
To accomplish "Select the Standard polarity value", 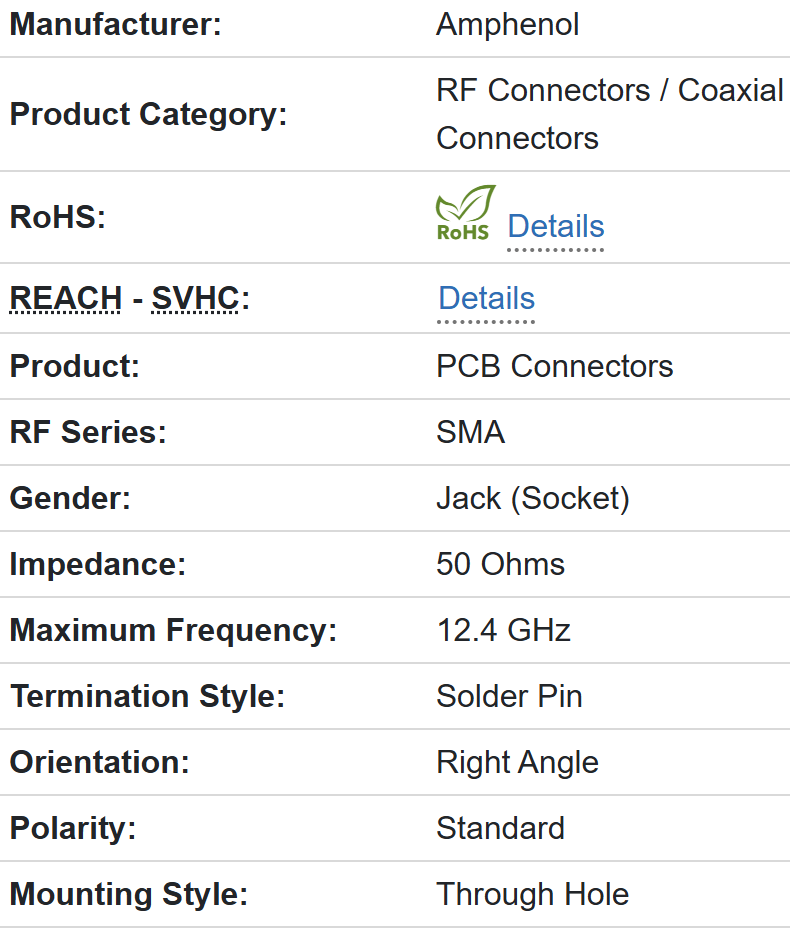I will point(500,828).
